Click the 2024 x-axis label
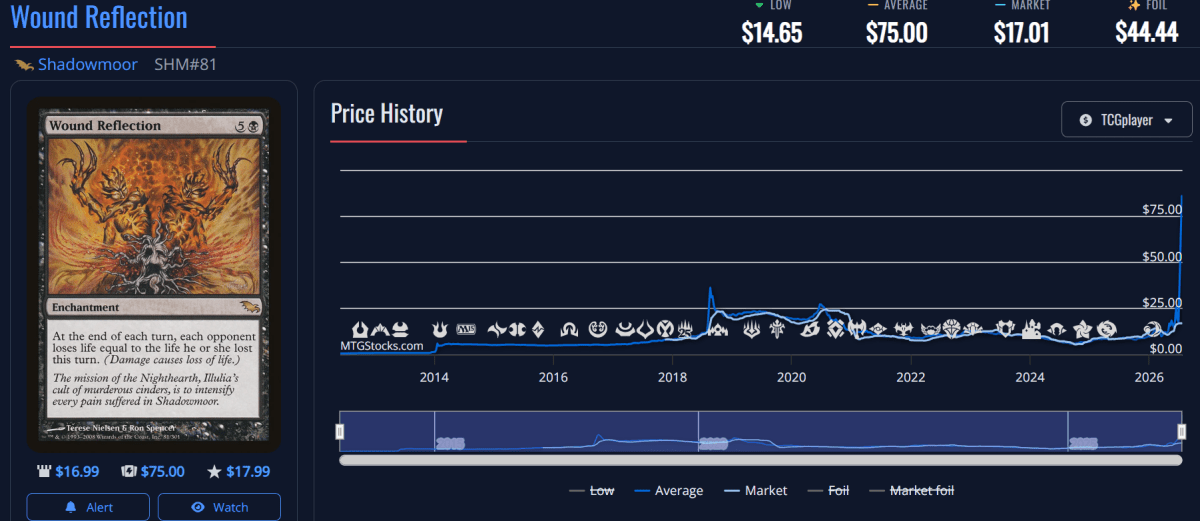The width and height of the screenshot is (1200, 521). 1030,377
